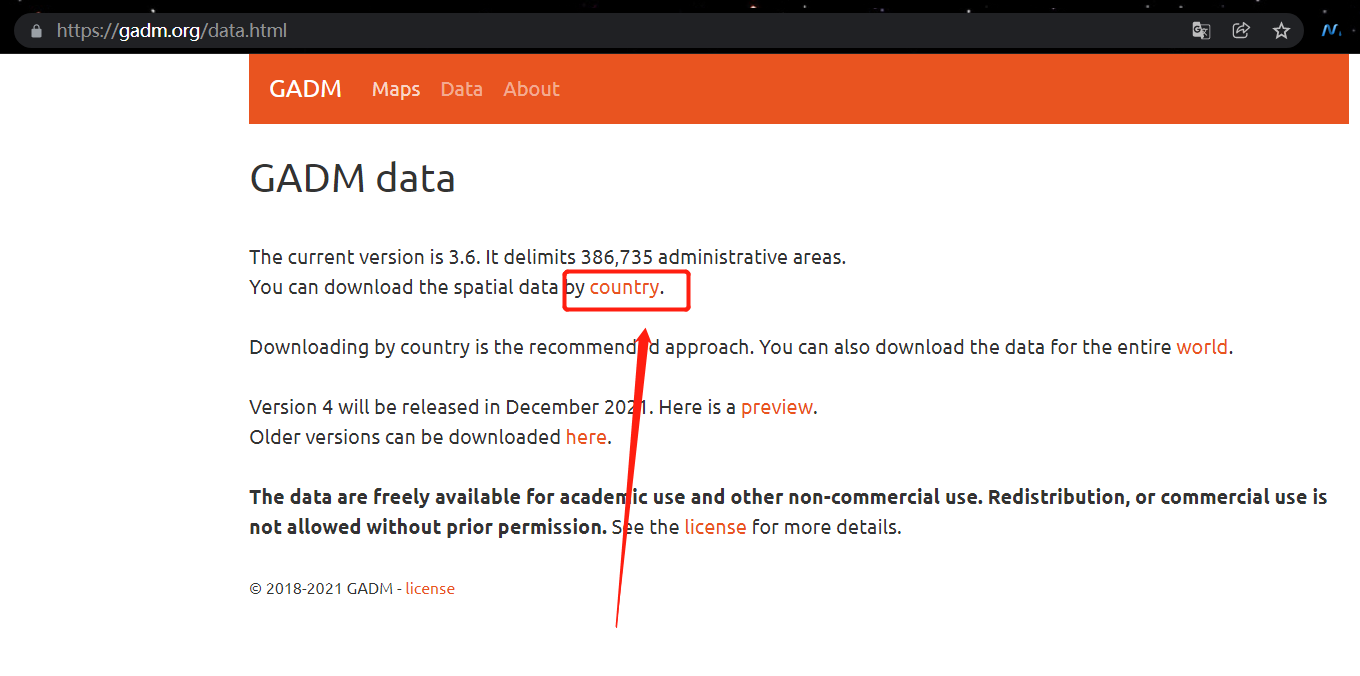Viewport: 1360px width, 676px height.
Task: Open the blue N extension icon
Action: coord(1331,31)
